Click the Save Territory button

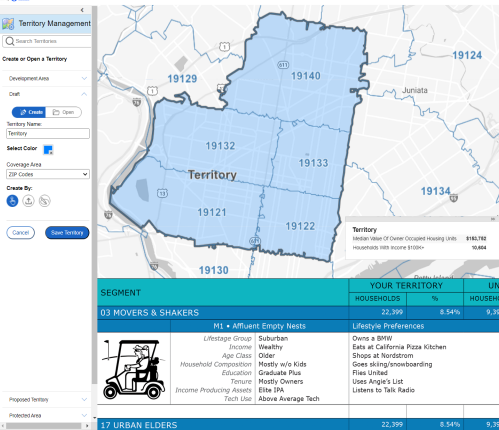(x=67, y=233)
